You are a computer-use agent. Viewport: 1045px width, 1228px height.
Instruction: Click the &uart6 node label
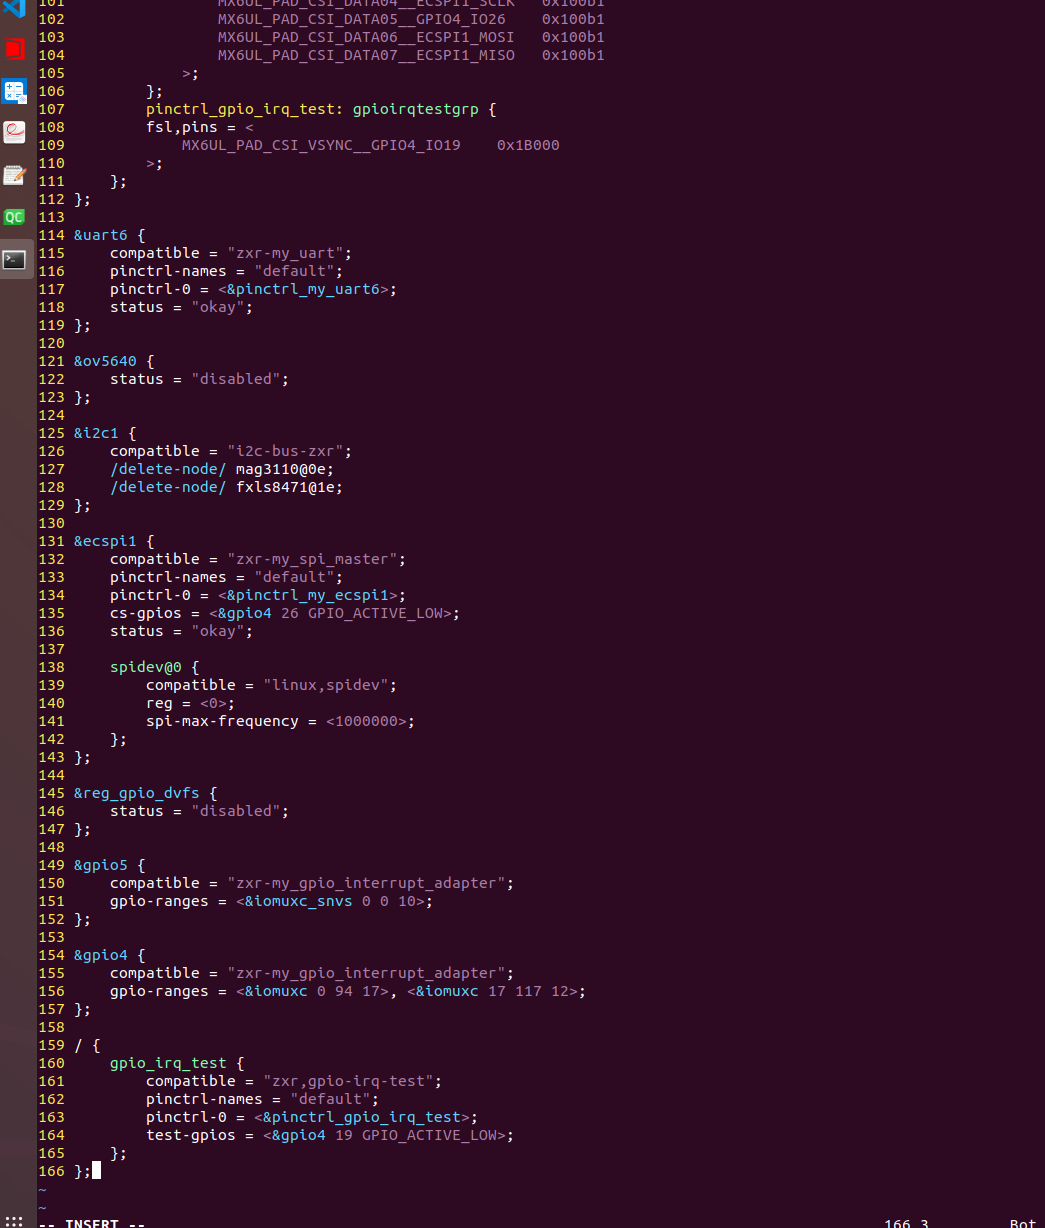[x=101, y=235]
